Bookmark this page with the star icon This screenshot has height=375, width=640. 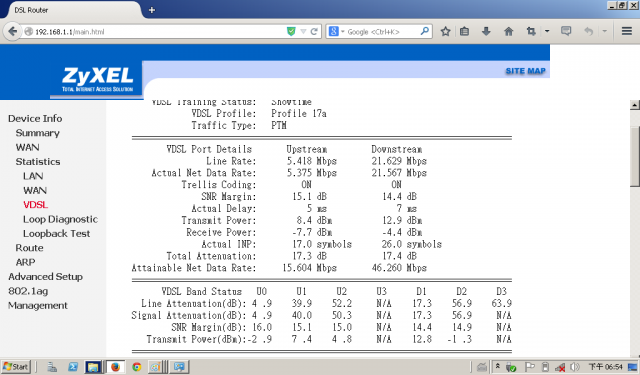pyautogui.click(x=445, y=31)
